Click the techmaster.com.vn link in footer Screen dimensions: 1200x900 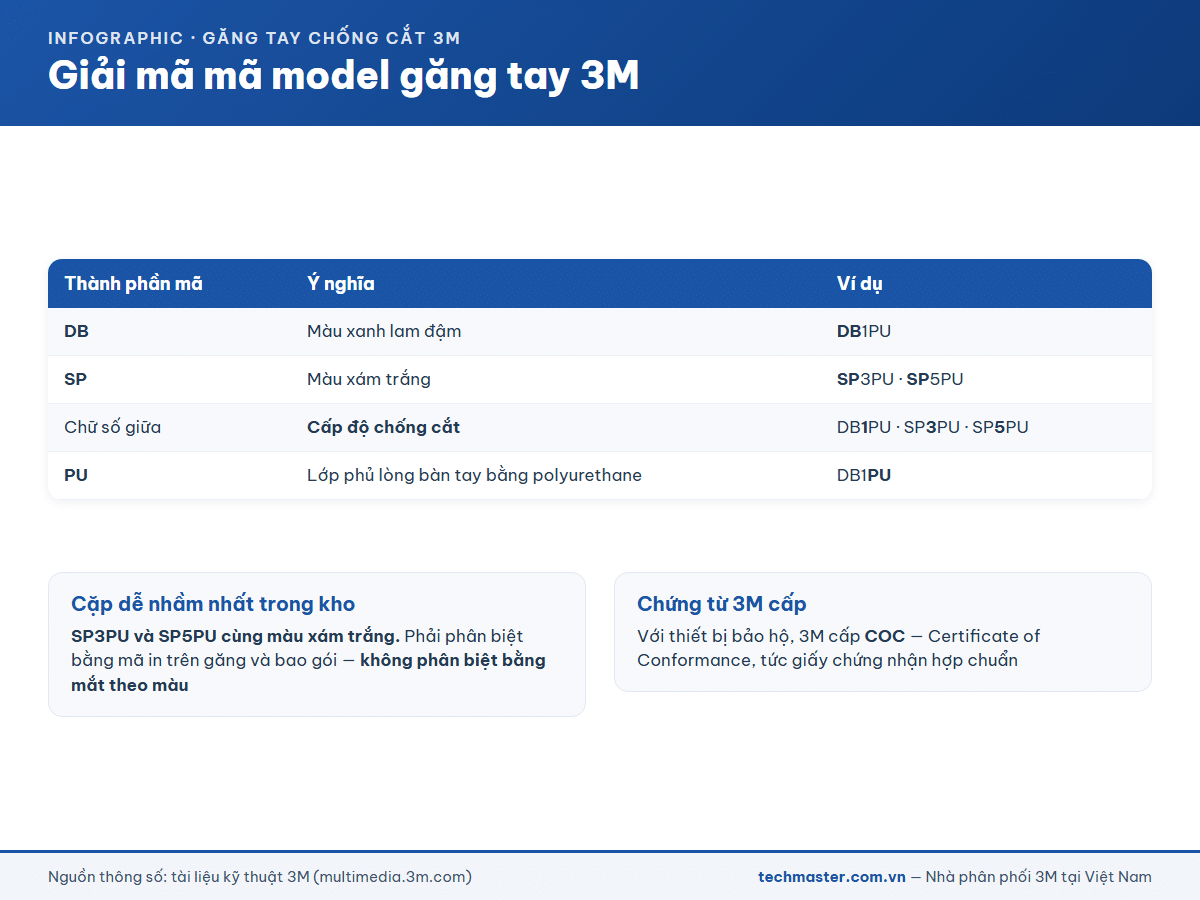[x=832, y=877]
